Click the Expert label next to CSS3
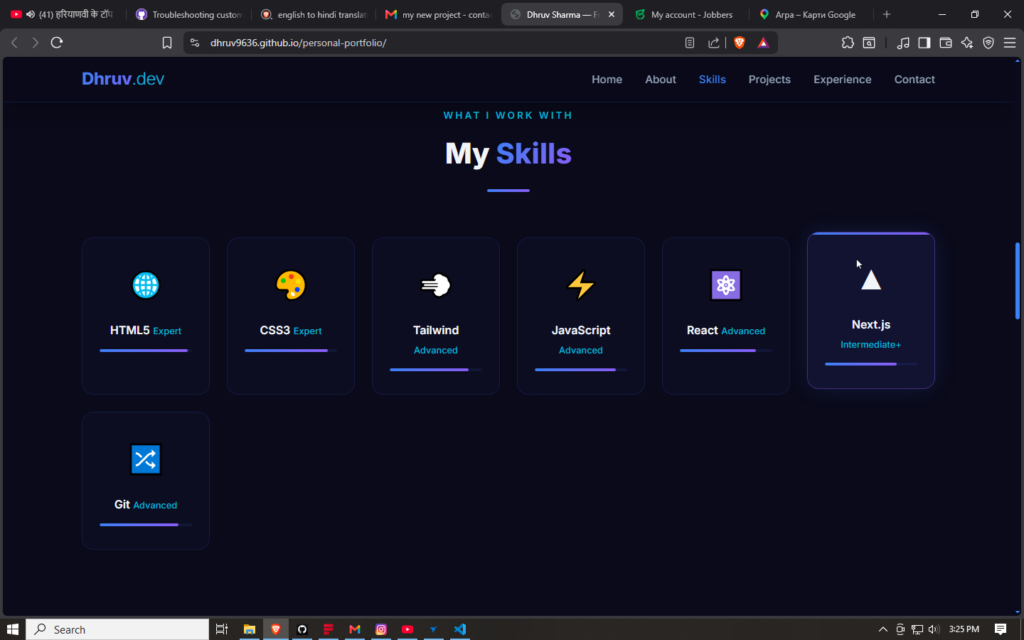1024x640 pixels. tap(308, 331)
